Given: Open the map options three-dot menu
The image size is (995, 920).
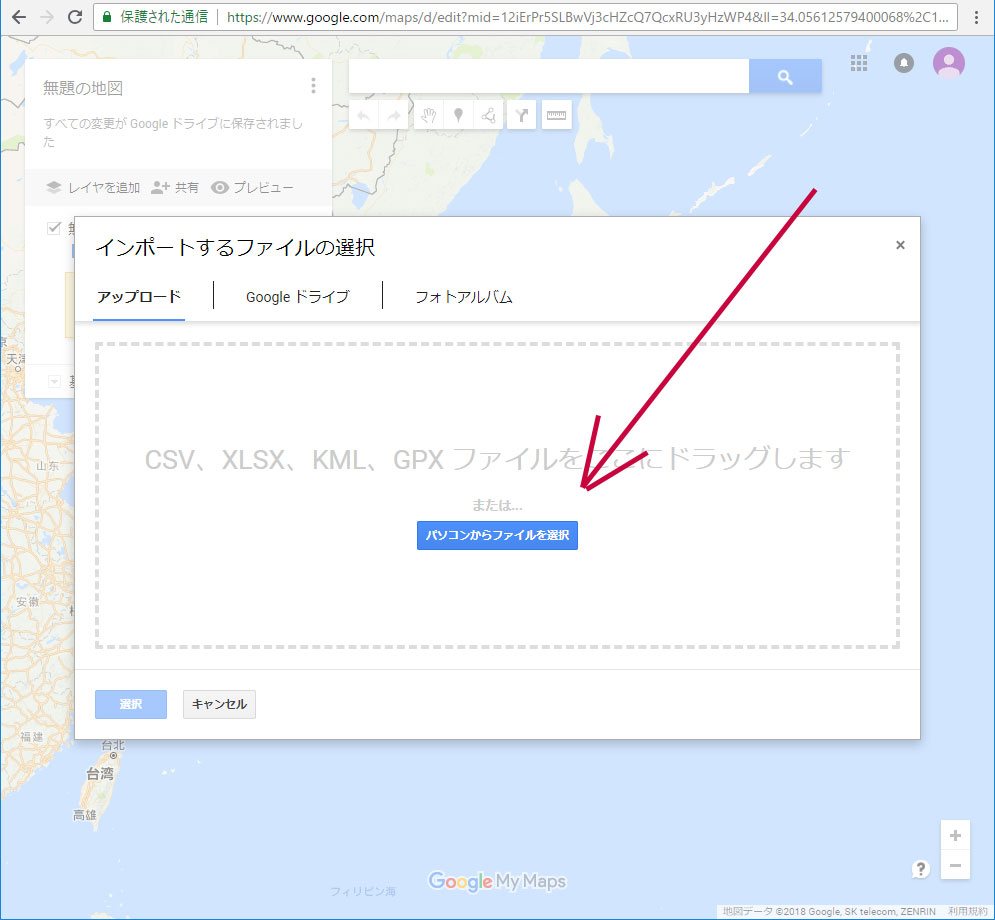Looking at the screenshot, I should point(313,86).
